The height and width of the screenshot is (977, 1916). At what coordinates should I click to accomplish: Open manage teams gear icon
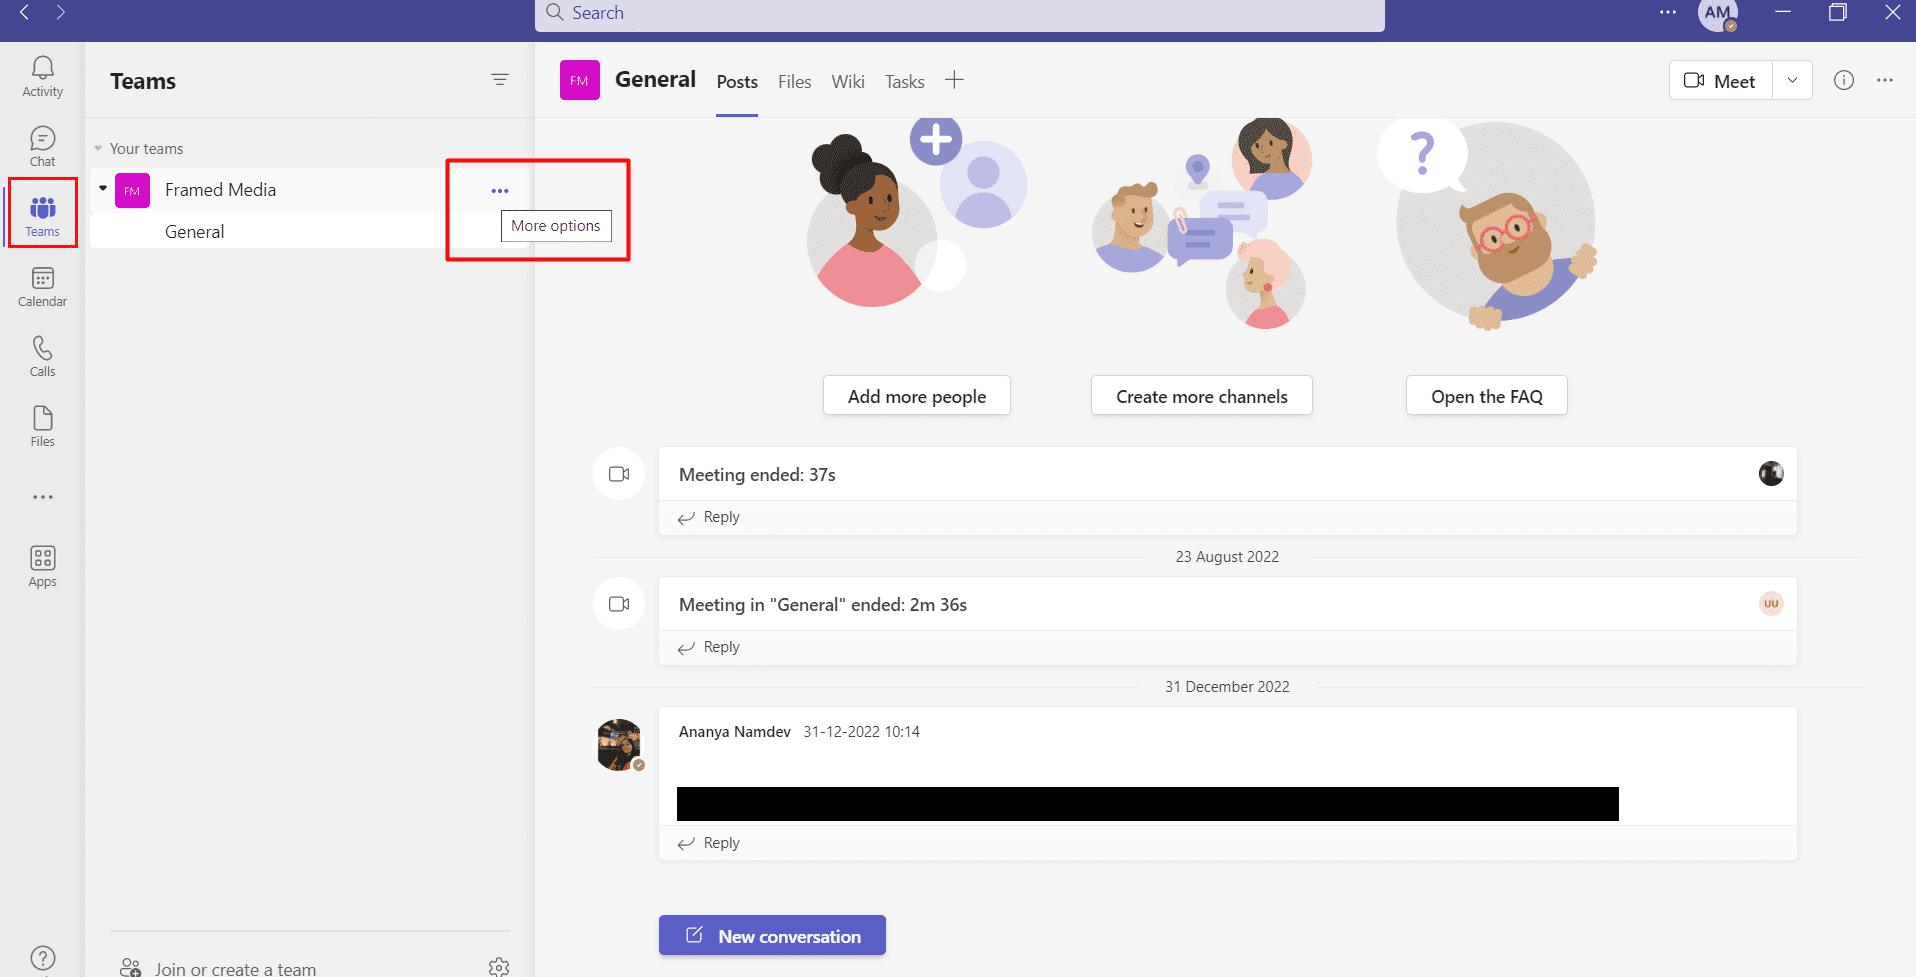pyautogui.click(x=499, y=966)
